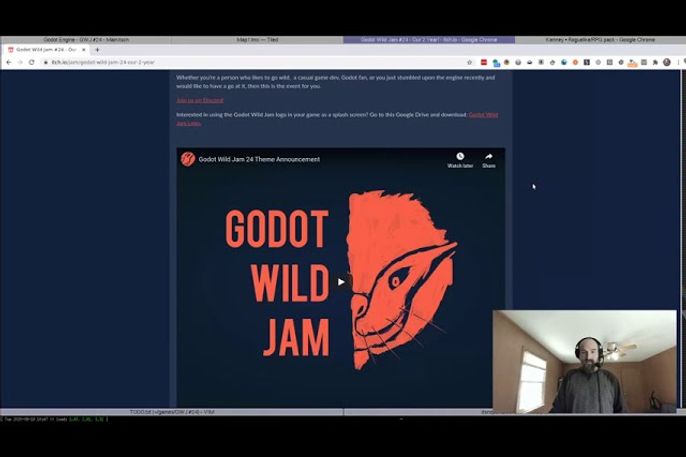Open the Join us on Discord link
The image size is (686, 457).
pos(200,101)
